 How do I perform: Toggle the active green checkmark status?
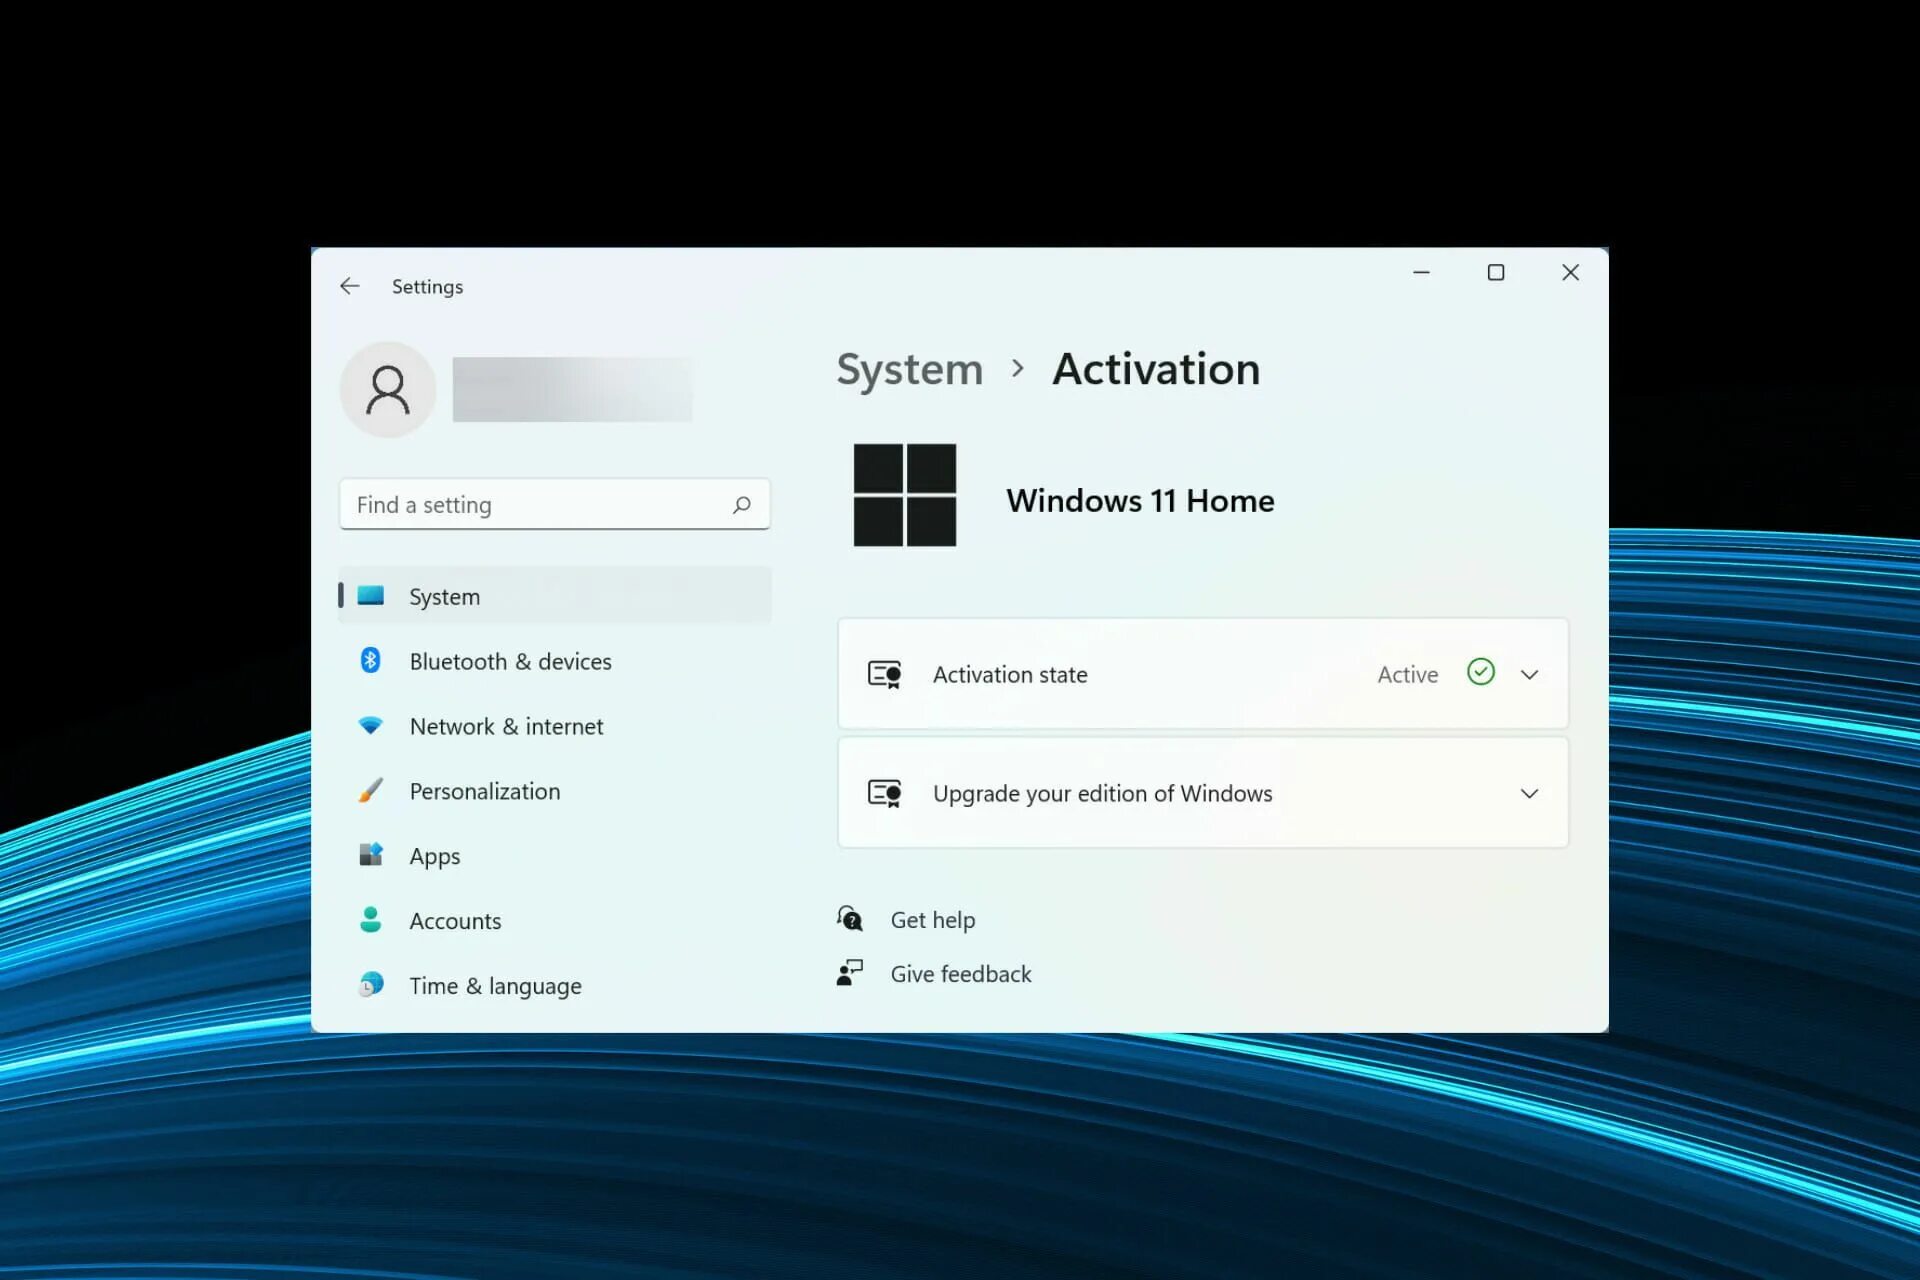(x=1480, y=673)
